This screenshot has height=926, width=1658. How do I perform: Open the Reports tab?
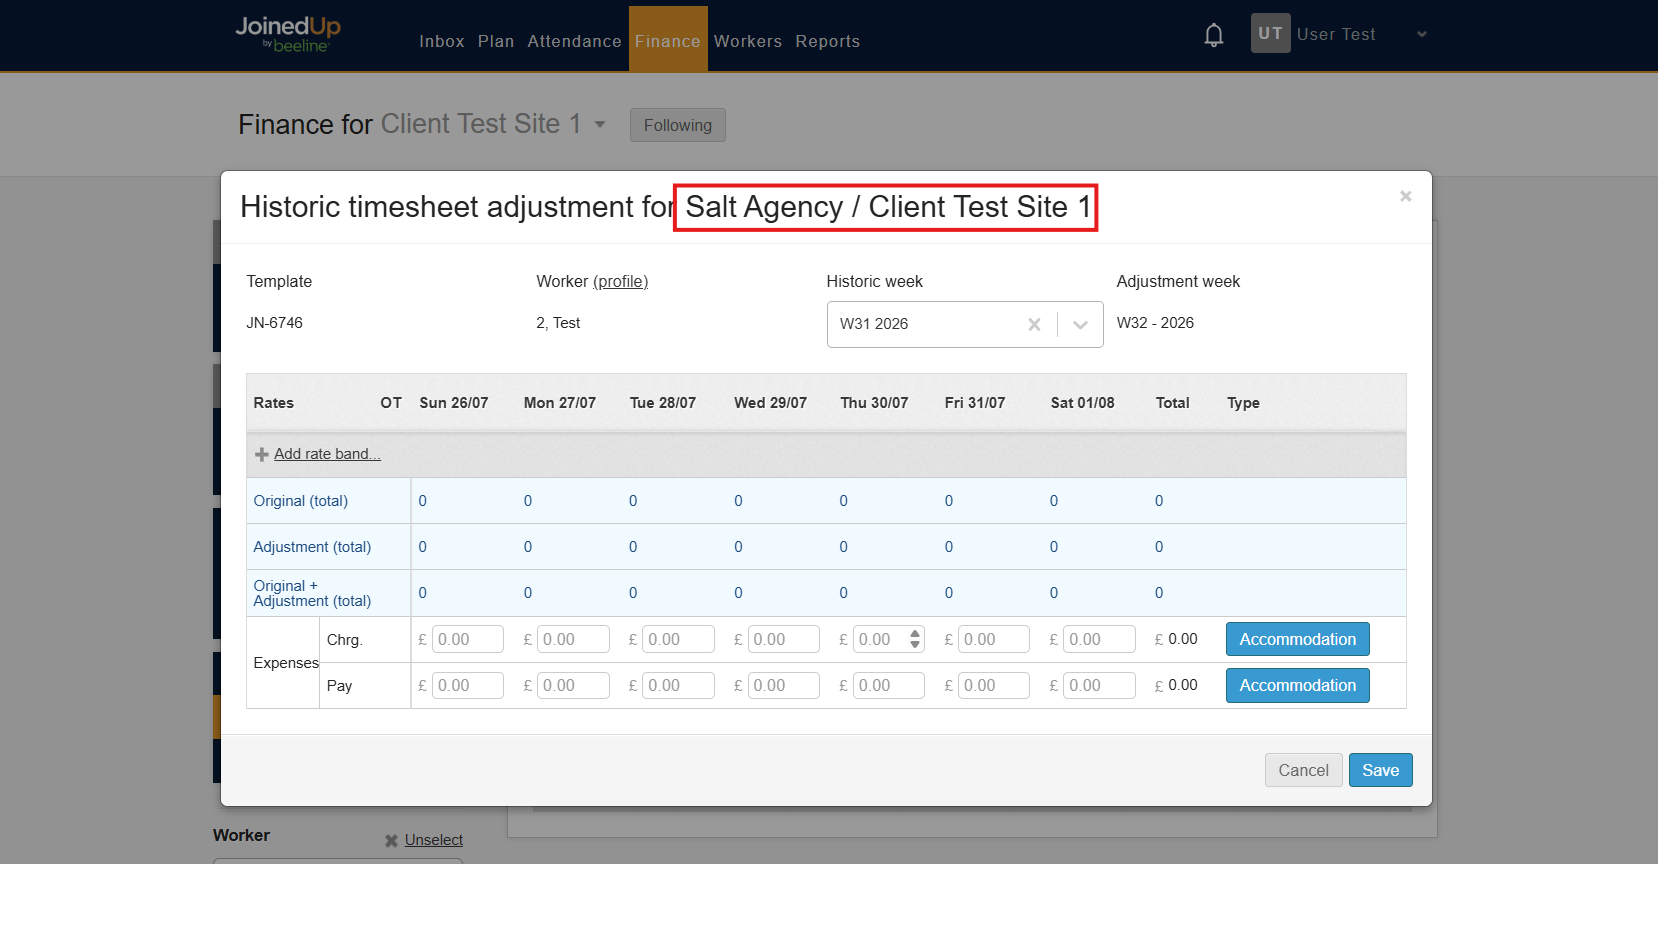828,41
